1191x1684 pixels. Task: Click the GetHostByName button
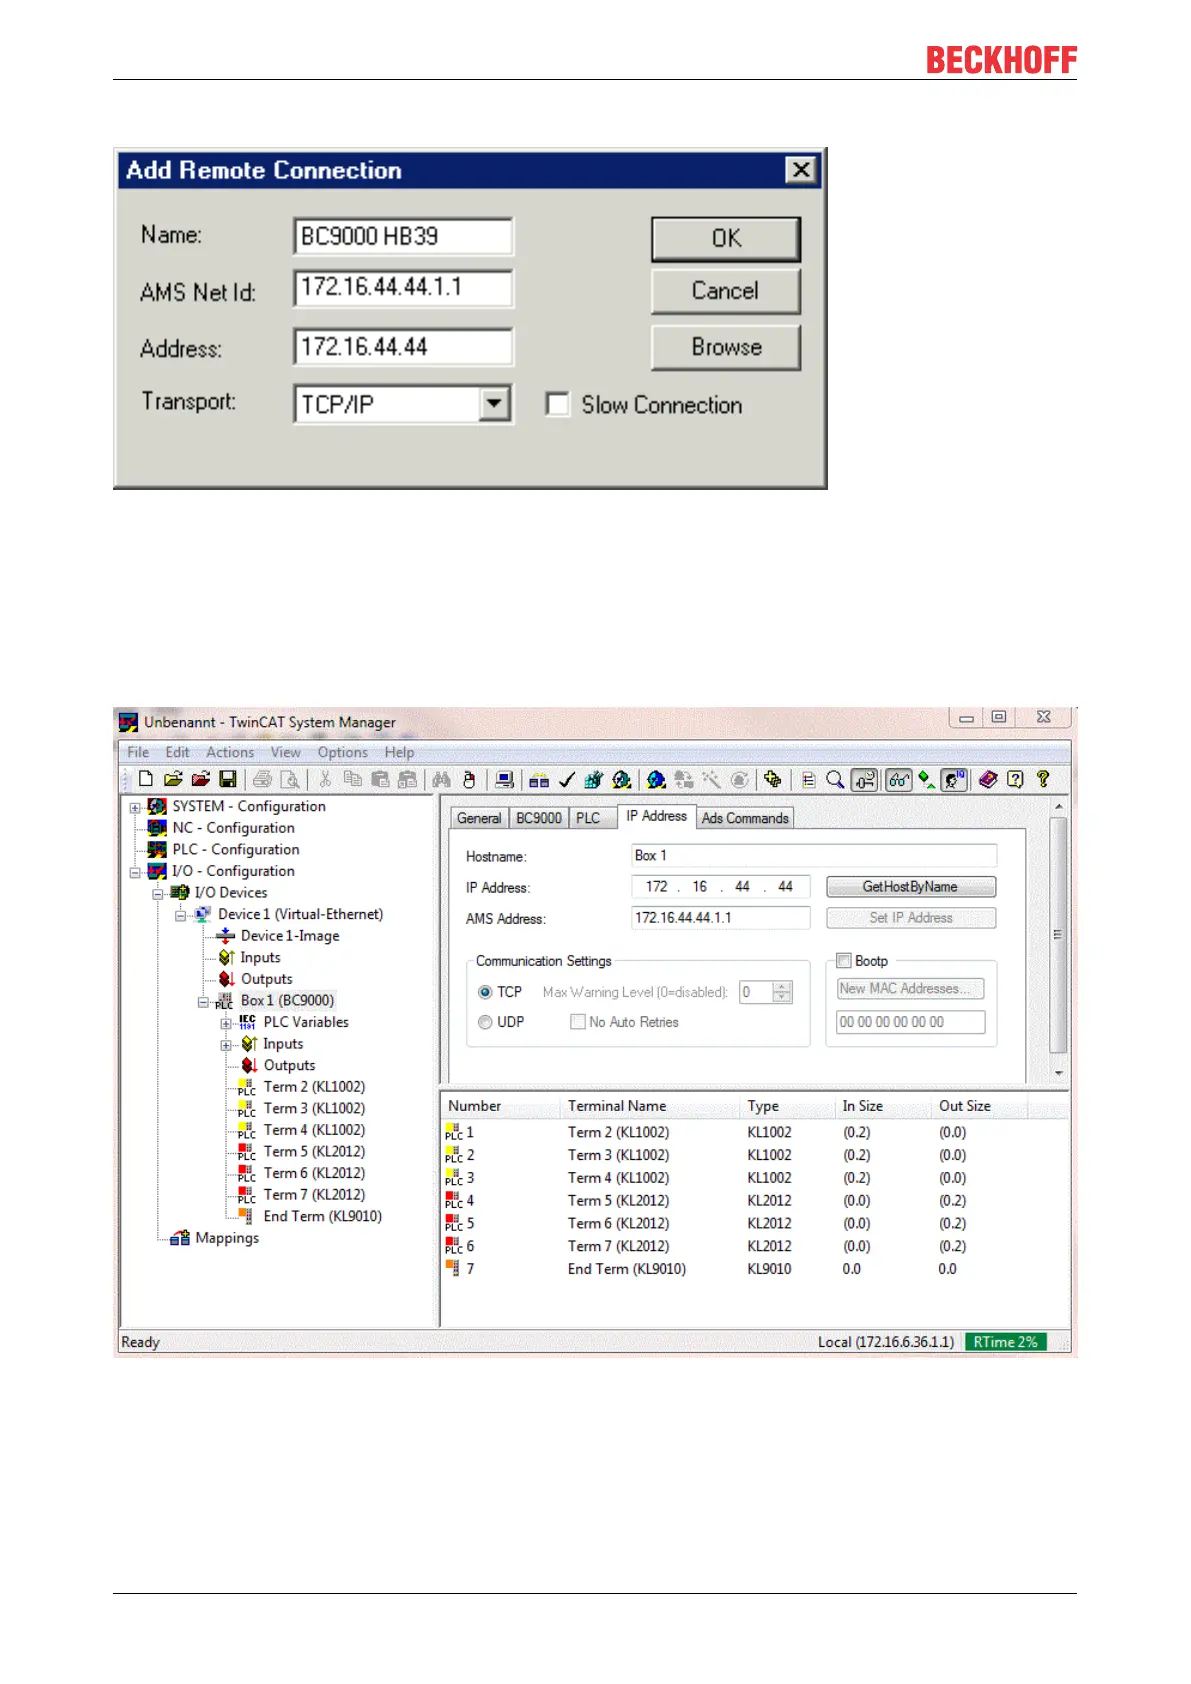[910, 887]
